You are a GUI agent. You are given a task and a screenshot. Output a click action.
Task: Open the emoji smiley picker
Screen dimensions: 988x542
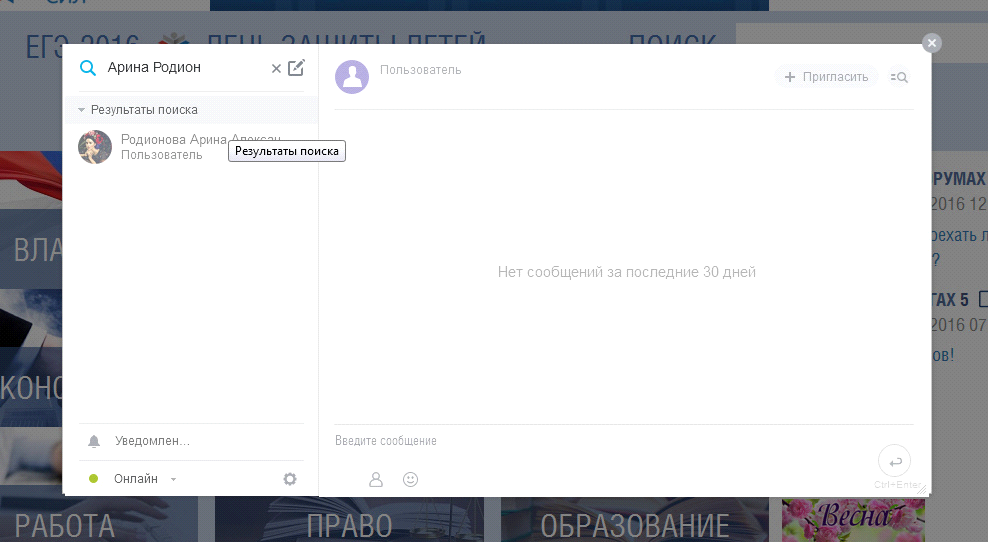coord(410,480)
